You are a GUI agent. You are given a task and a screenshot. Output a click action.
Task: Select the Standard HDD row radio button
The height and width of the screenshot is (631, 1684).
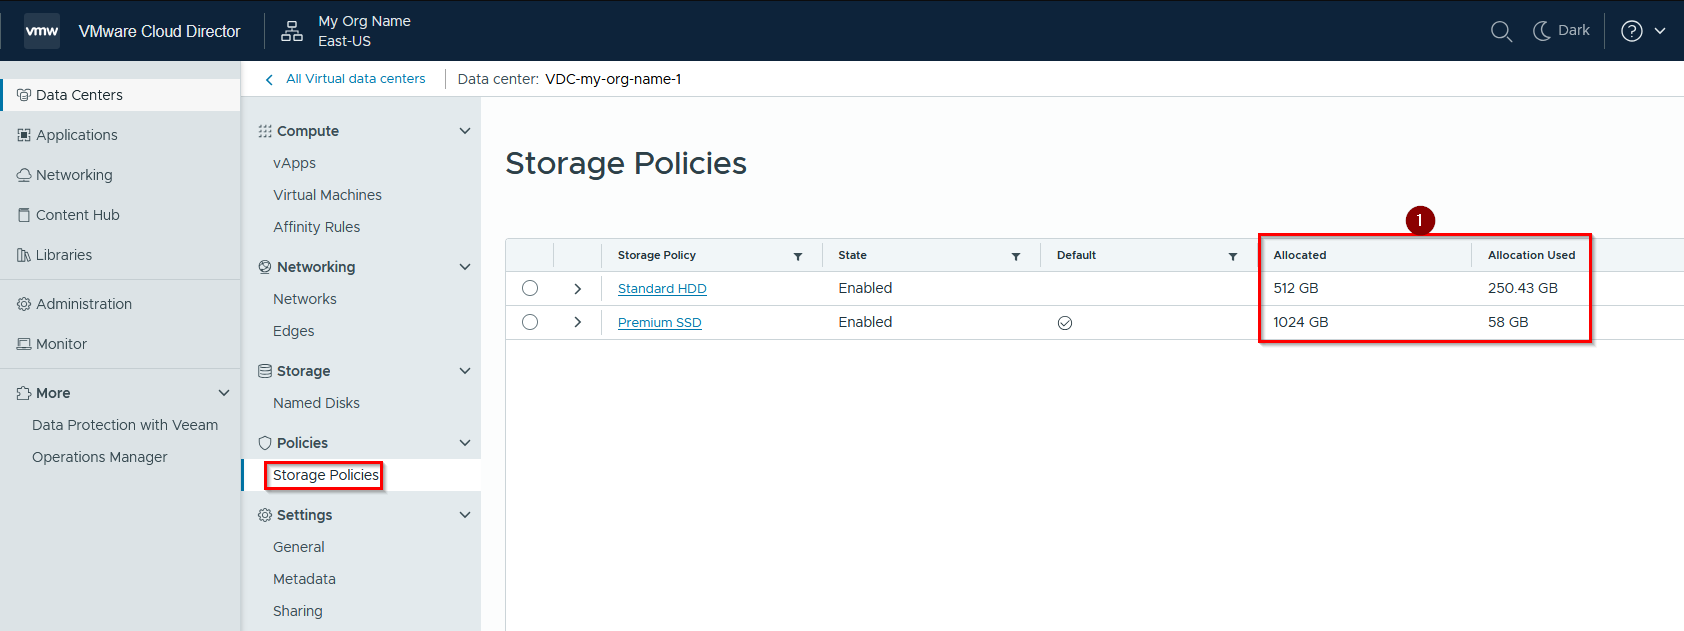point(530,288)
